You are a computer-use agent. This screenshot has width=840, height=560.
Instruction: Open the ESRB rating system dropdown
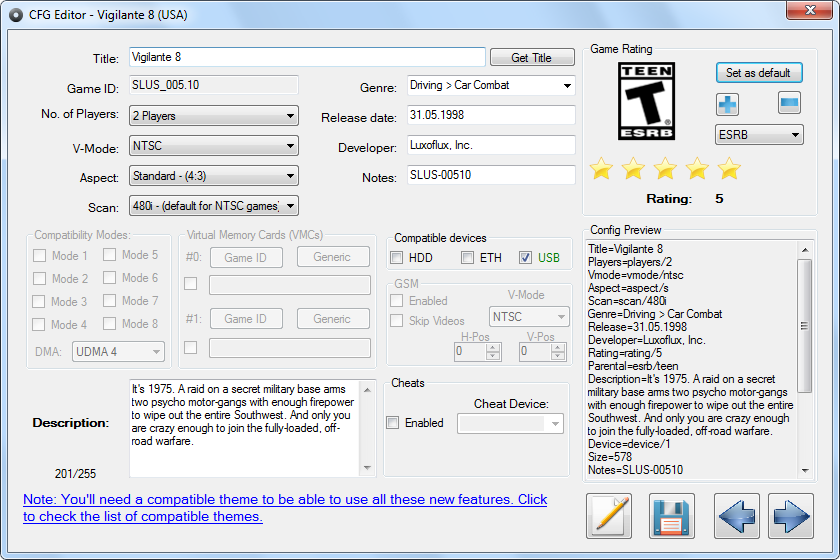point(759,135)
